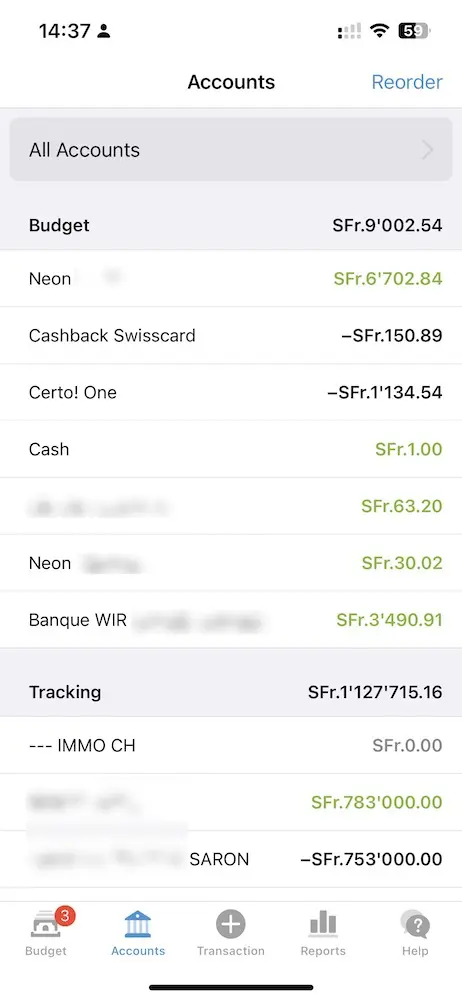Tap the cellular signal bars icon

(x=349, y=31)
